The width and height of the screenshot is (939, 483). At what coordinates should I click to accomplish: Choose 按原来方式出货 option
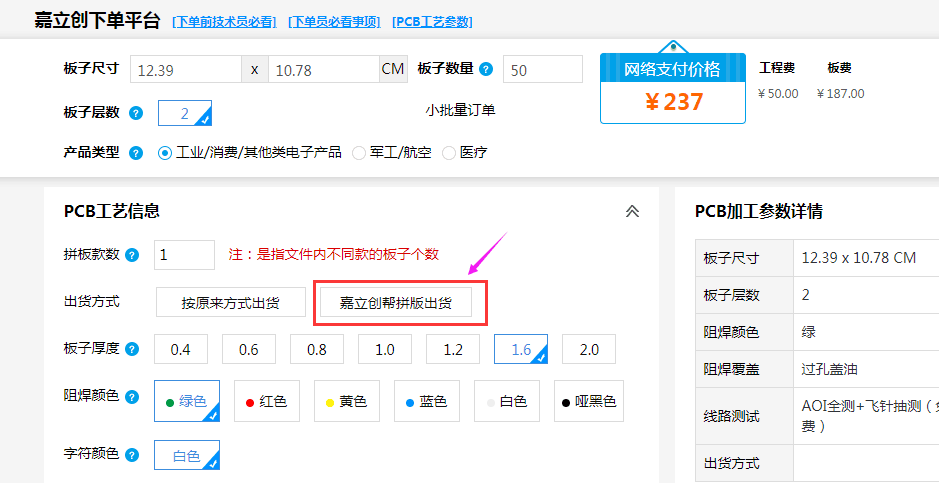(x=230, y=303)
